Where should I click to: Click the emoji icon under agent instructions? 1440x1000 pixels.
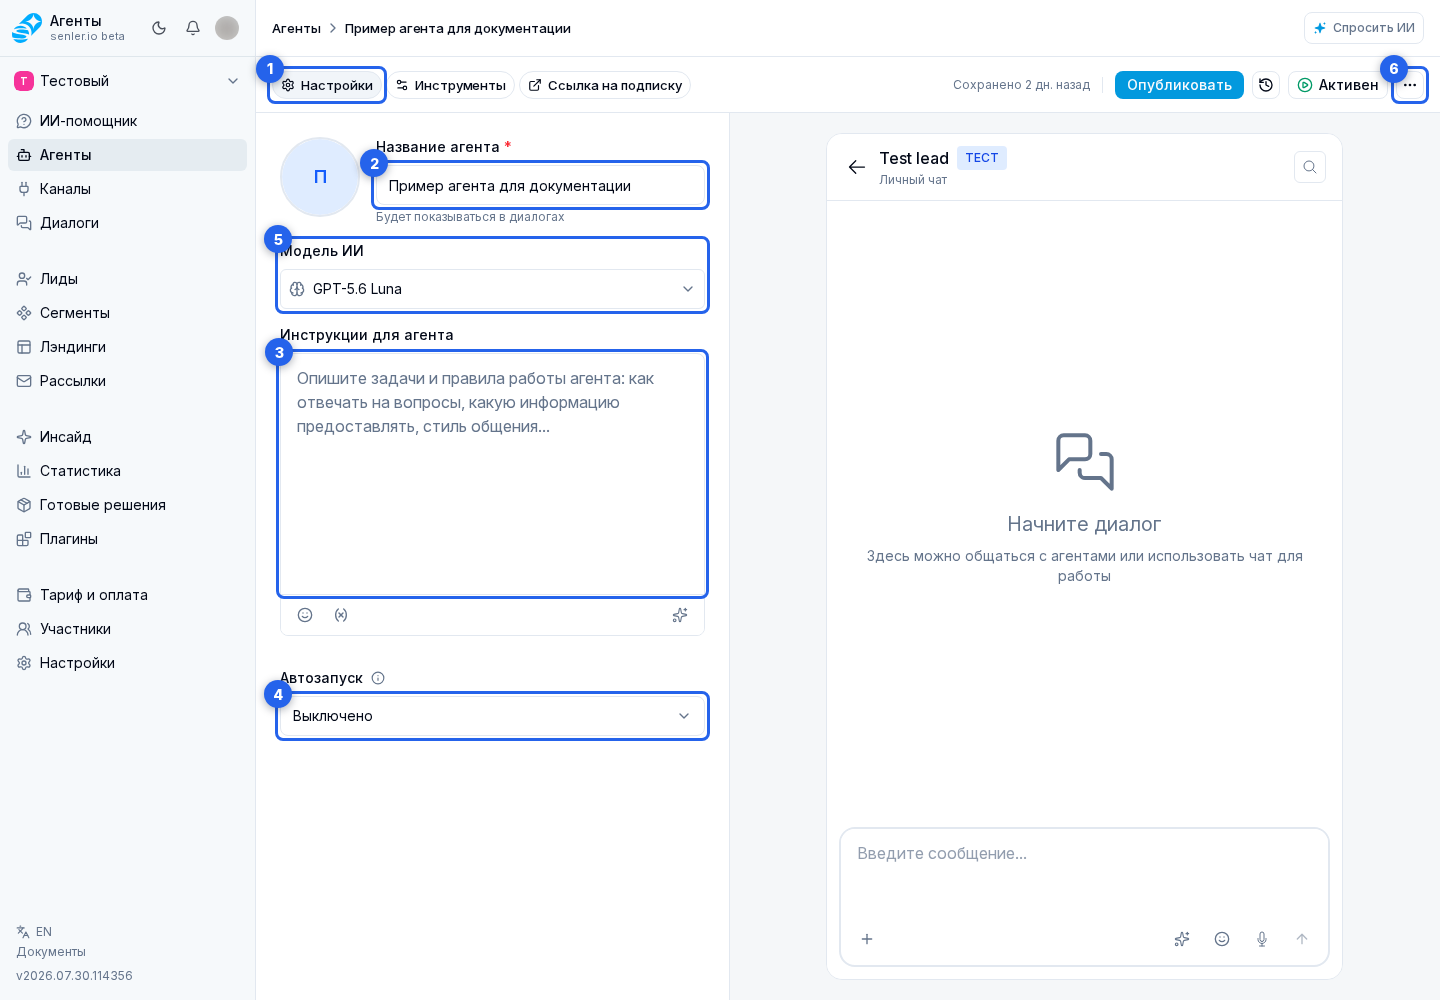[x=305, y=615]
